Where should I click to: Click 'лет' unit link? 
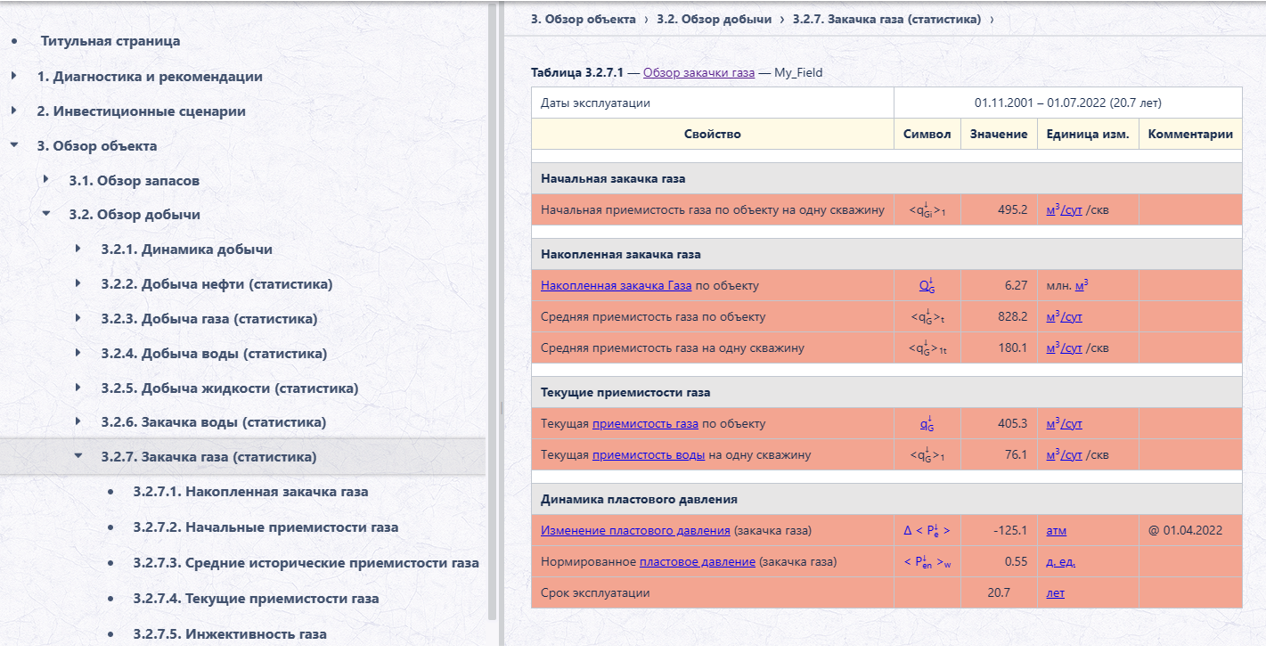1055,593
